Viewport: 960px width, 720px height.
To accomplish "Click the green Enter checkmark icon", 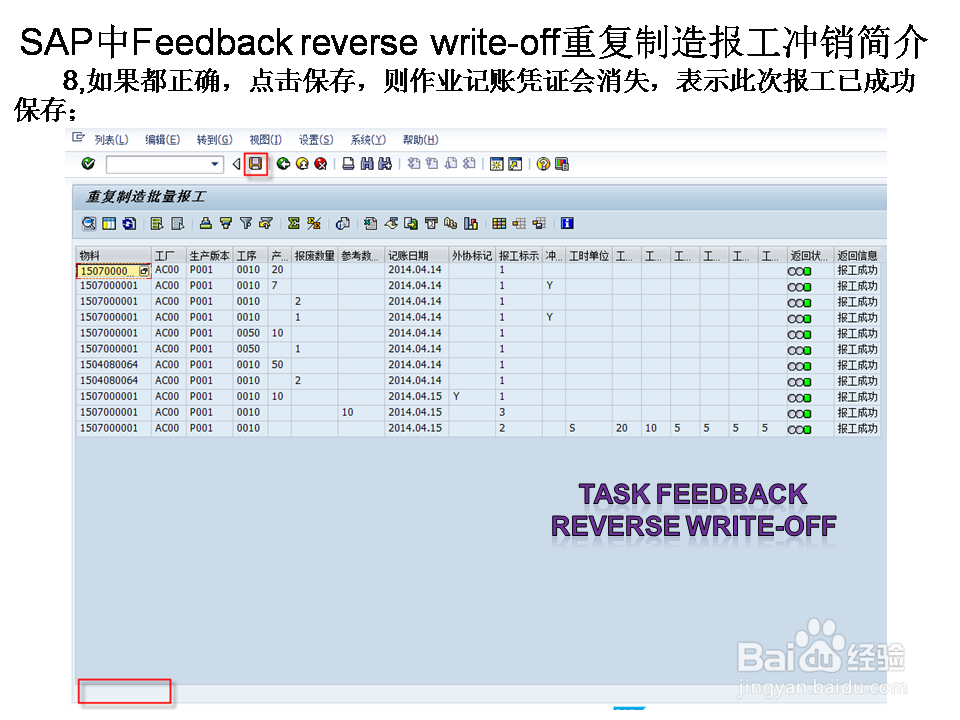I will pyautogui.click(x=88, y=163).
